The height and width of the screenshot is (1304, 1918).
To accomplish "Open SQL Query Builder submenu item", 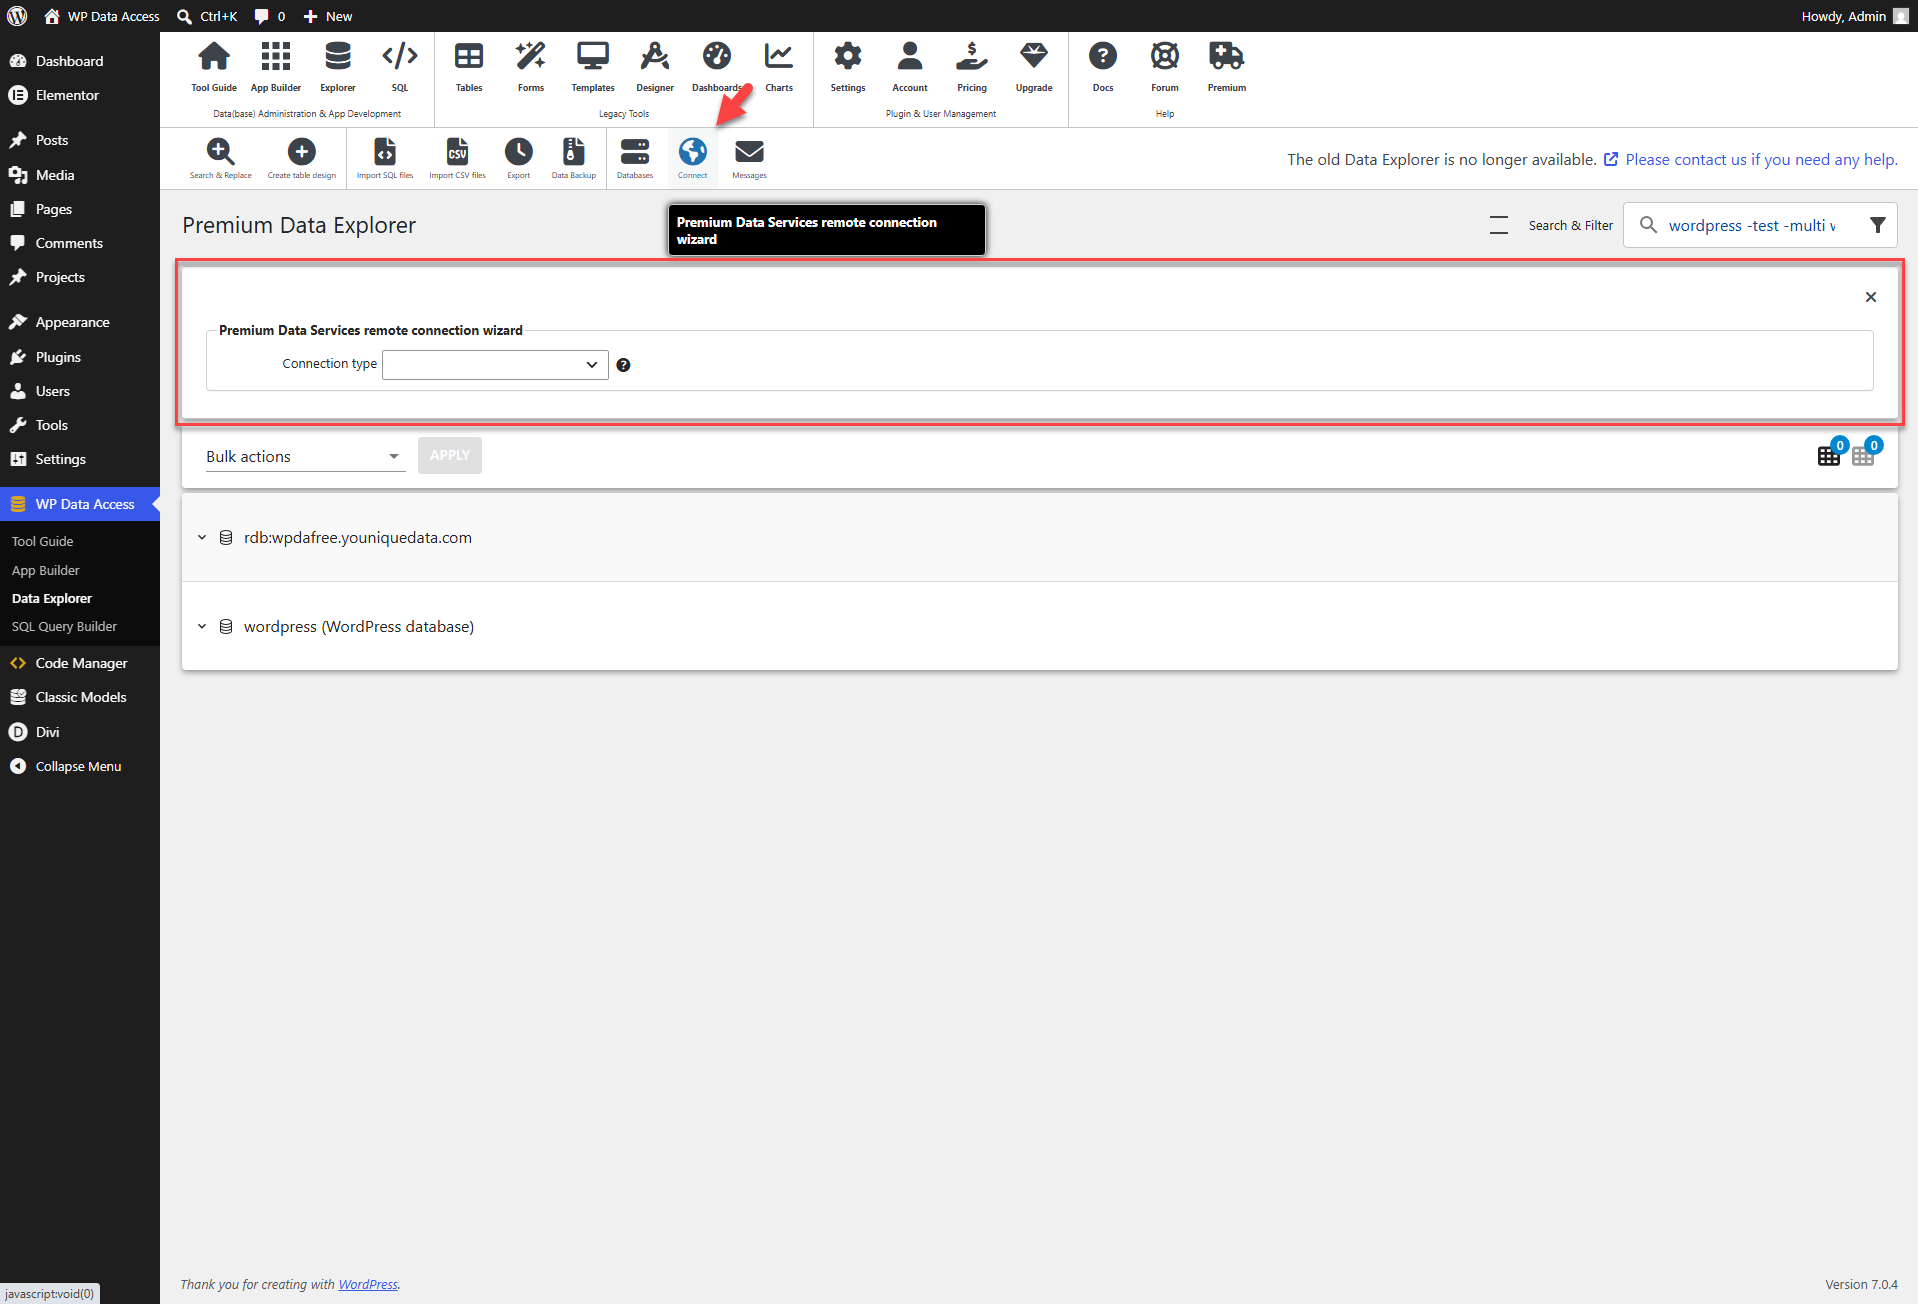I will point(64,626).
